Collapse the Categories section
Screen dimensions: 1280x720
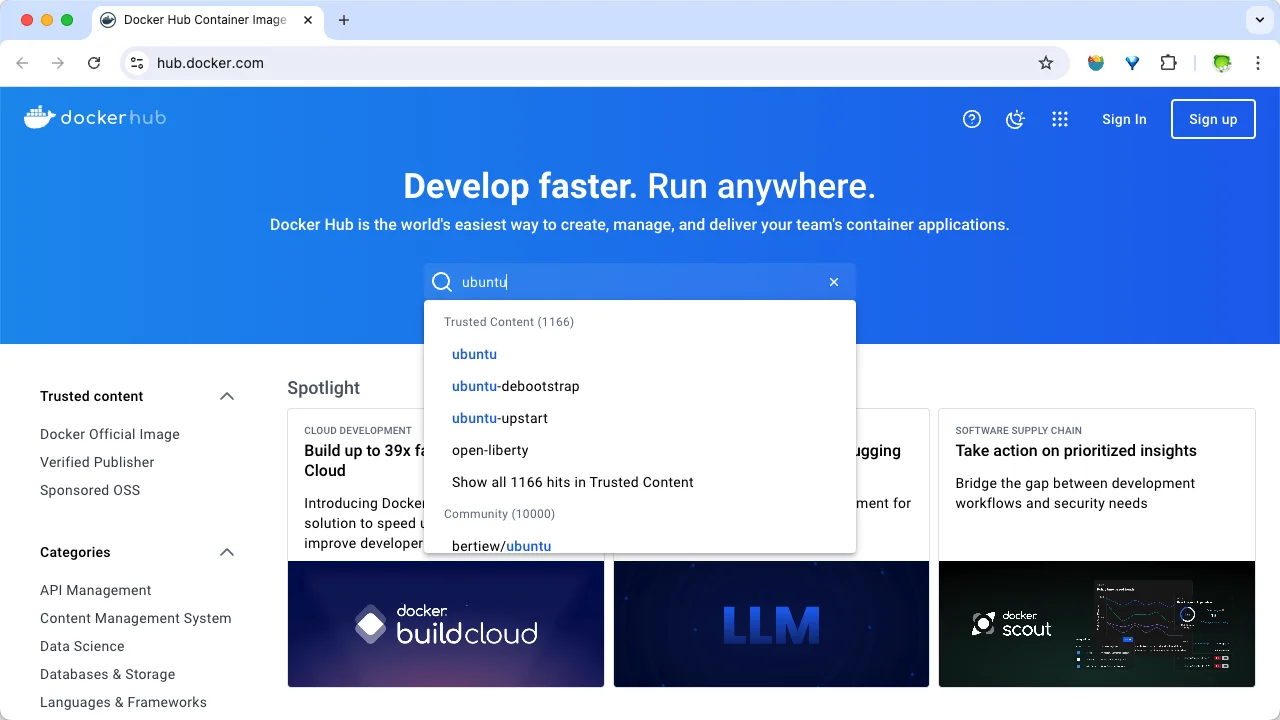[x=227, y=552]
